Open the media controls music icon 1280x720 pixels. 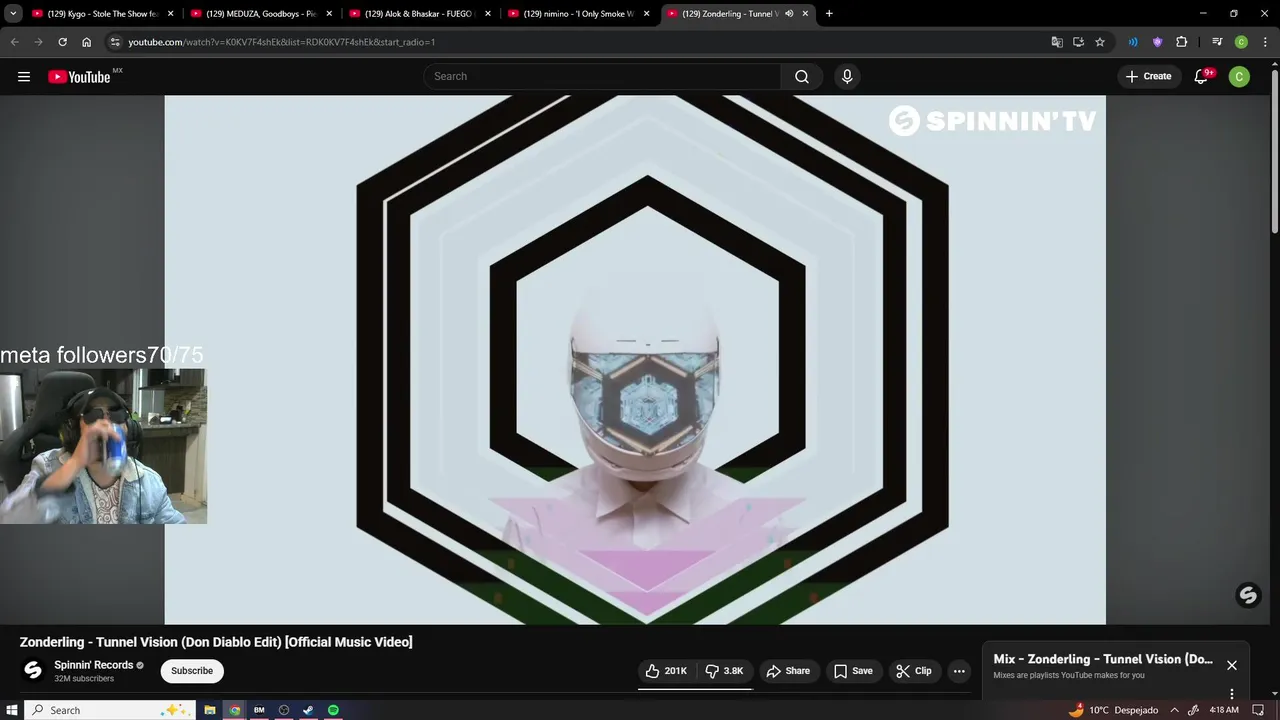click(1217, 42)
